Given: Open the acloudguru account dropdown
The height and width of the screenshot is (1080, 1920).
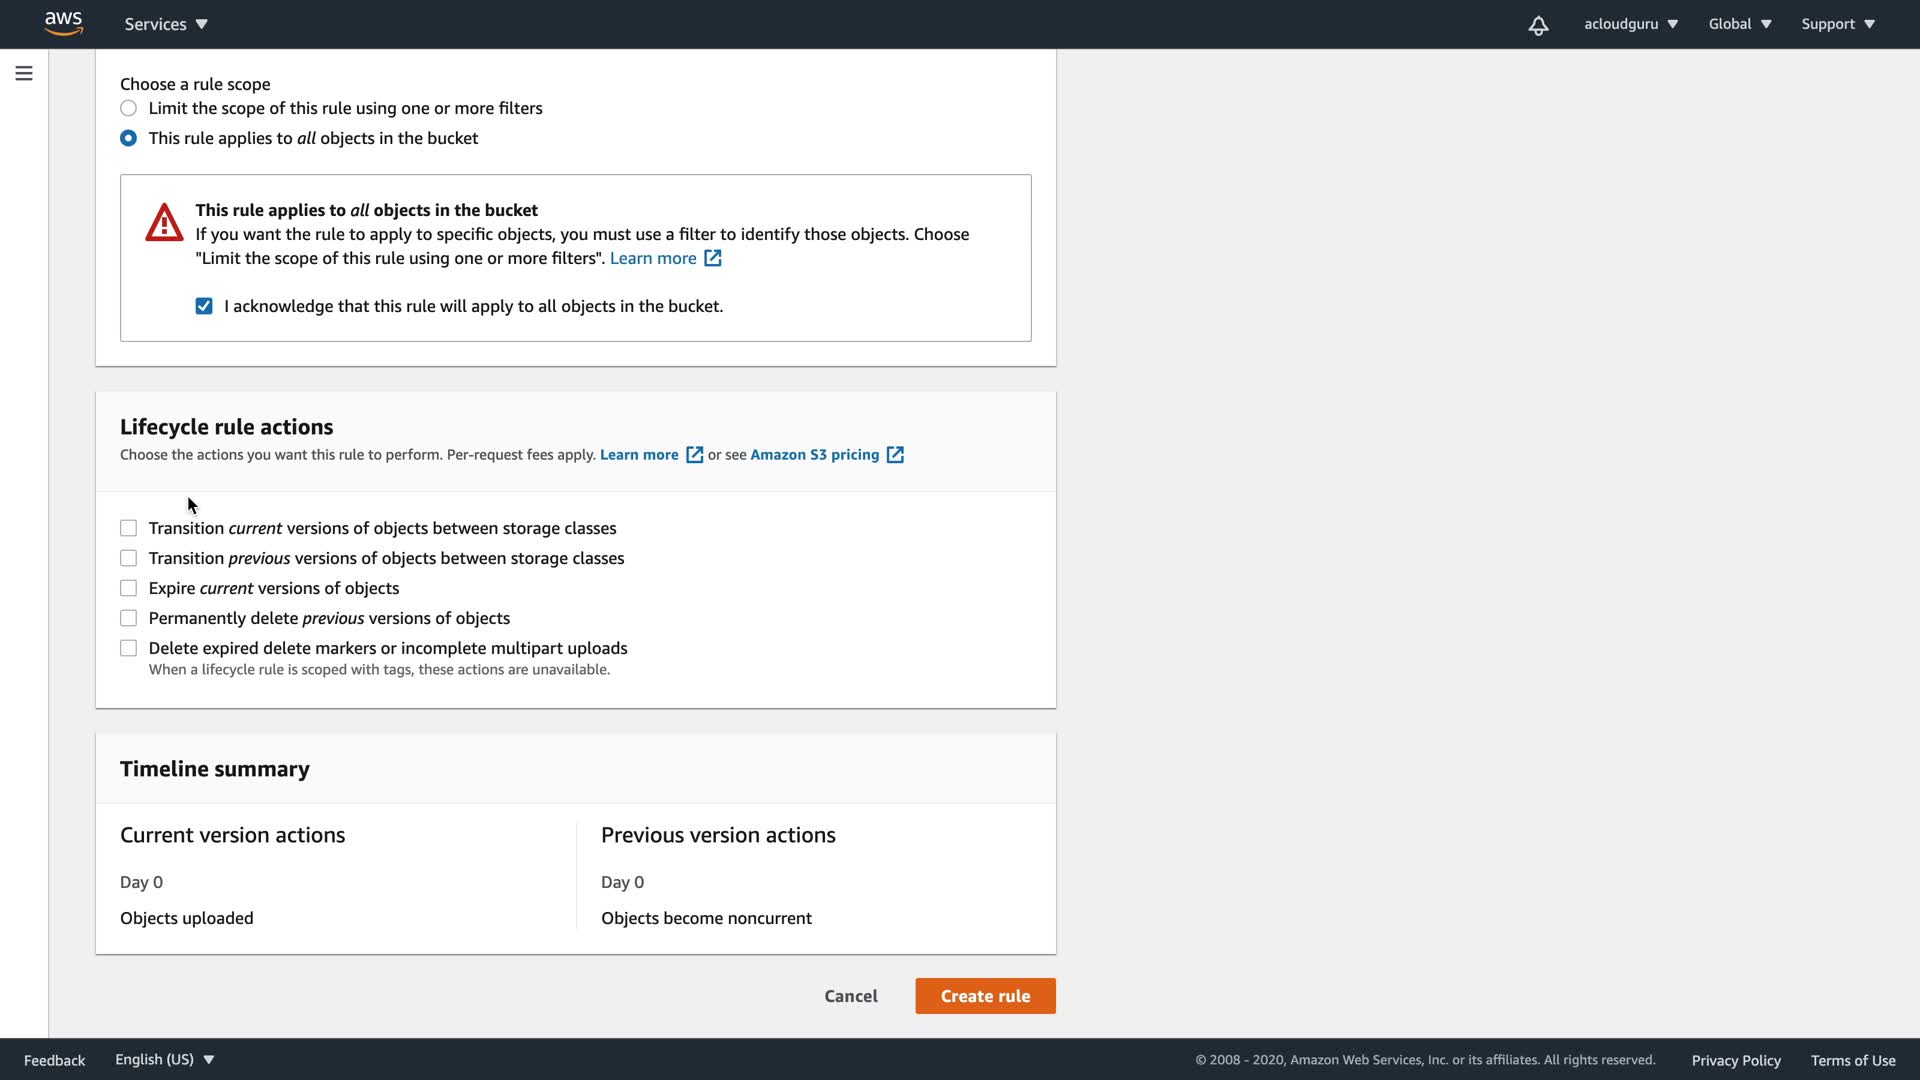Looking at the screenshot, I should 1630,24.
